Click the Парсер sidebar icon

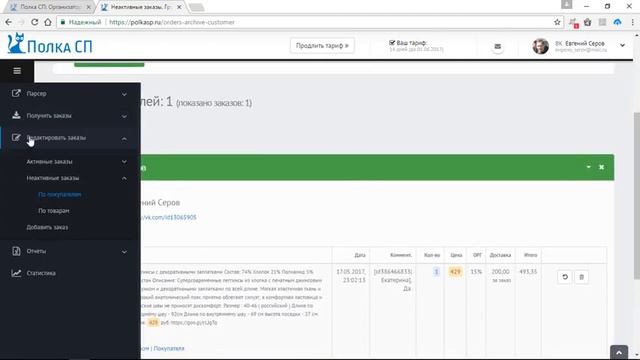16,93
